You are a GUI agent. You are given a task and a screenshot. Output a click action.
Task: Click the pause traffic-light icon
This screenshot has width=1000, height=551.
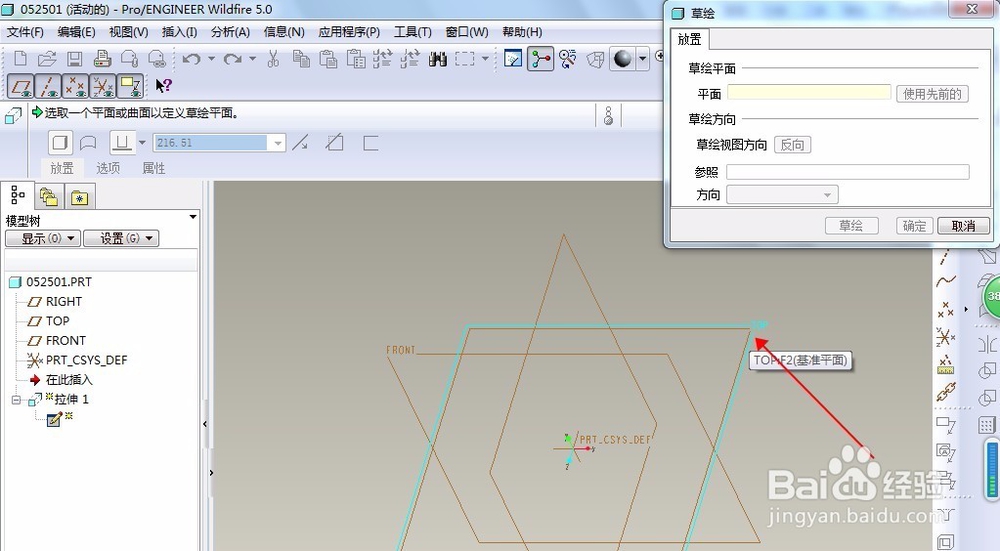click(x=608, y=115)
